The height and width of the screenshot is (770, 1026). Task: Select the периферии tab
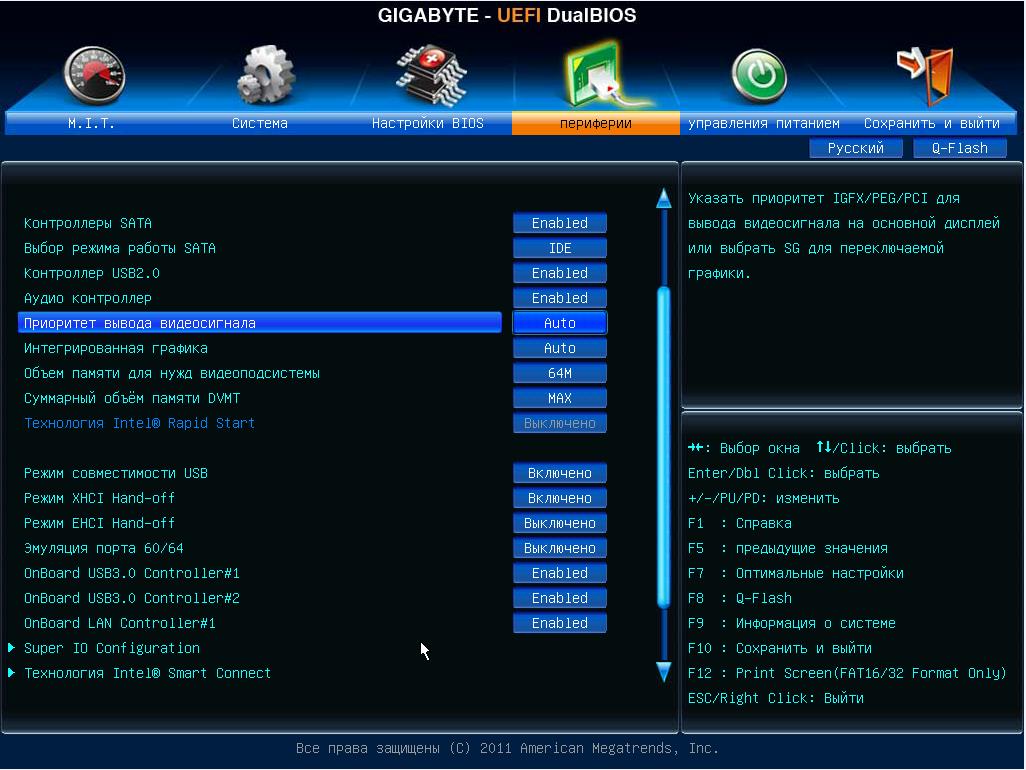595,123
